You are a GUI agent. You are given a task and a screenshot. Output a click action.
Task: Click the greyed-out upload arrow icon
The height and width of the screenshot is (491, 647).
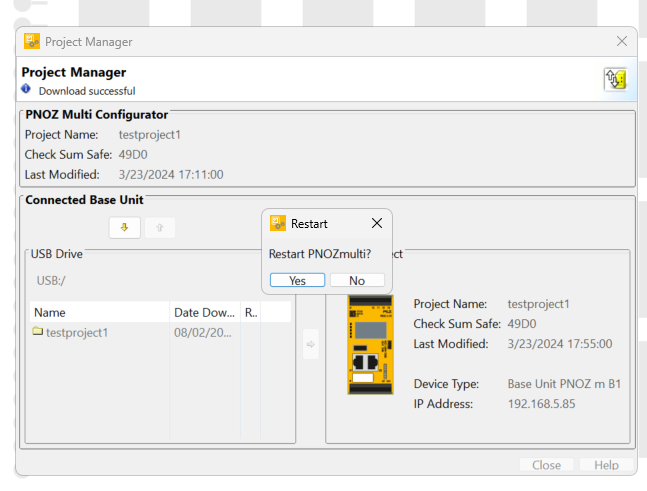pos(160,227)
